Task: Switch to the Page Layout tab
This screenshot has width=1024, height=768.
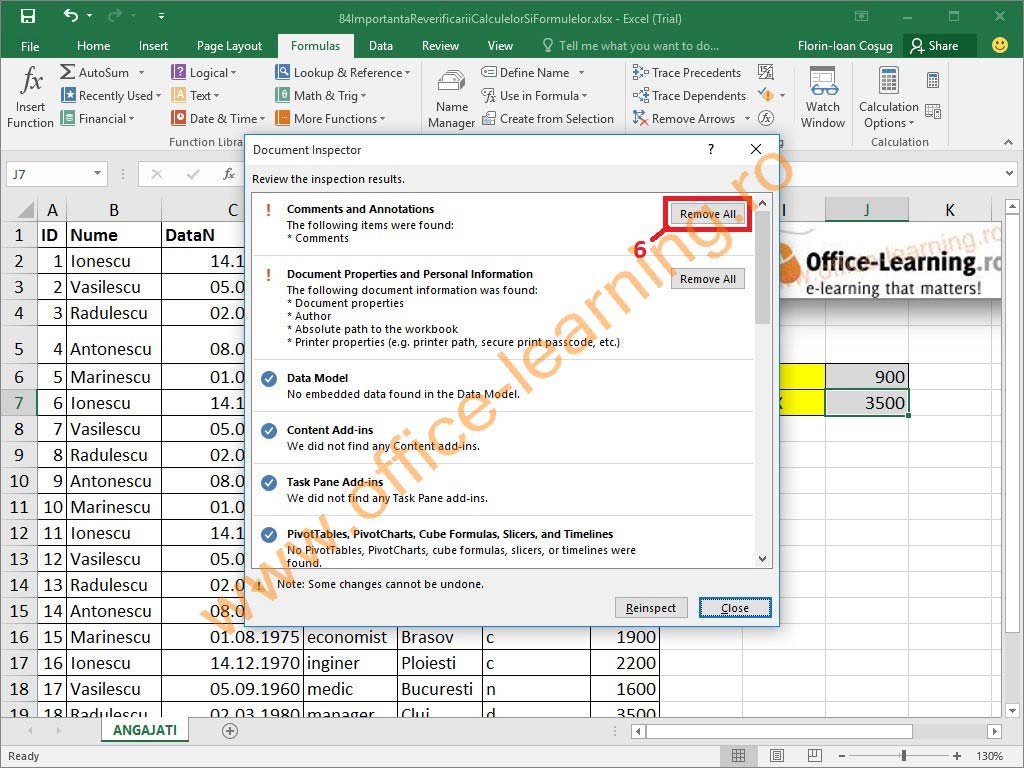Action: click(x=229, y=46)
